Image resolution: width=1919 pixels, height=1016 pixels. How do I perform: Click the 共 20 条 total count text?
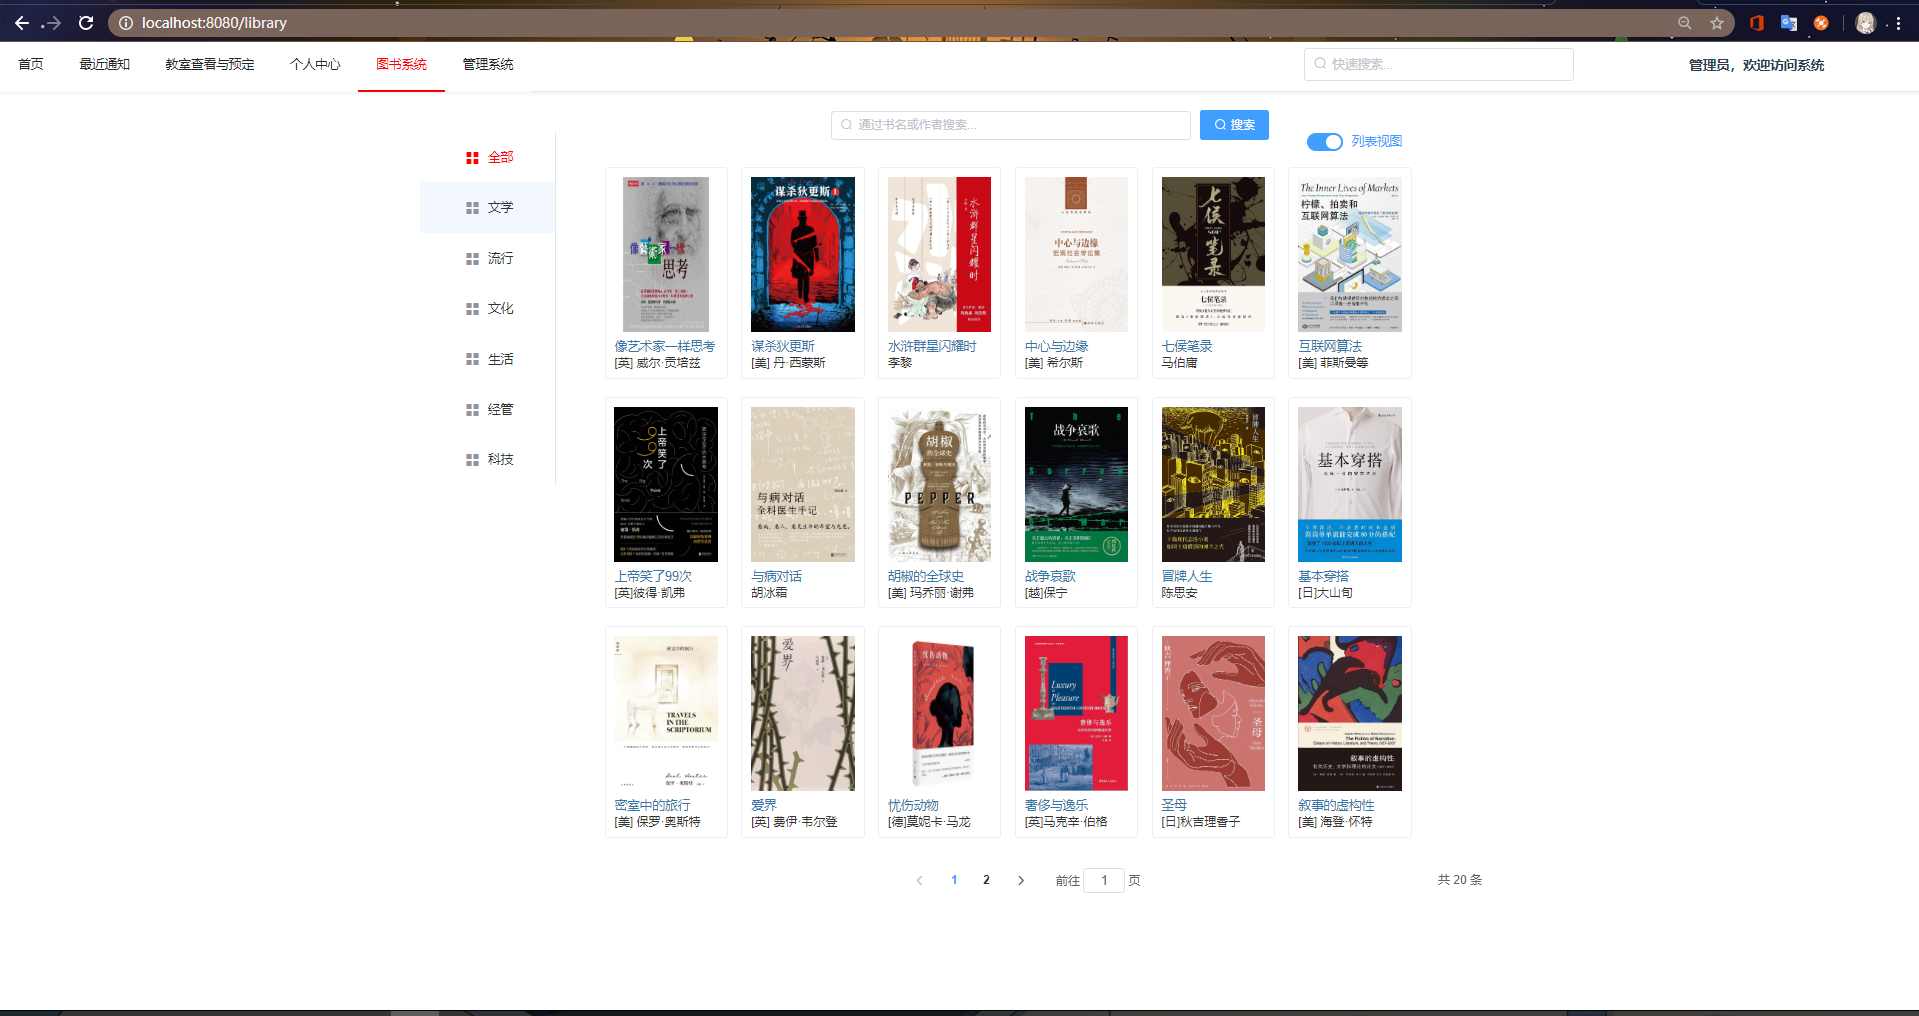tap(1460, 880)
